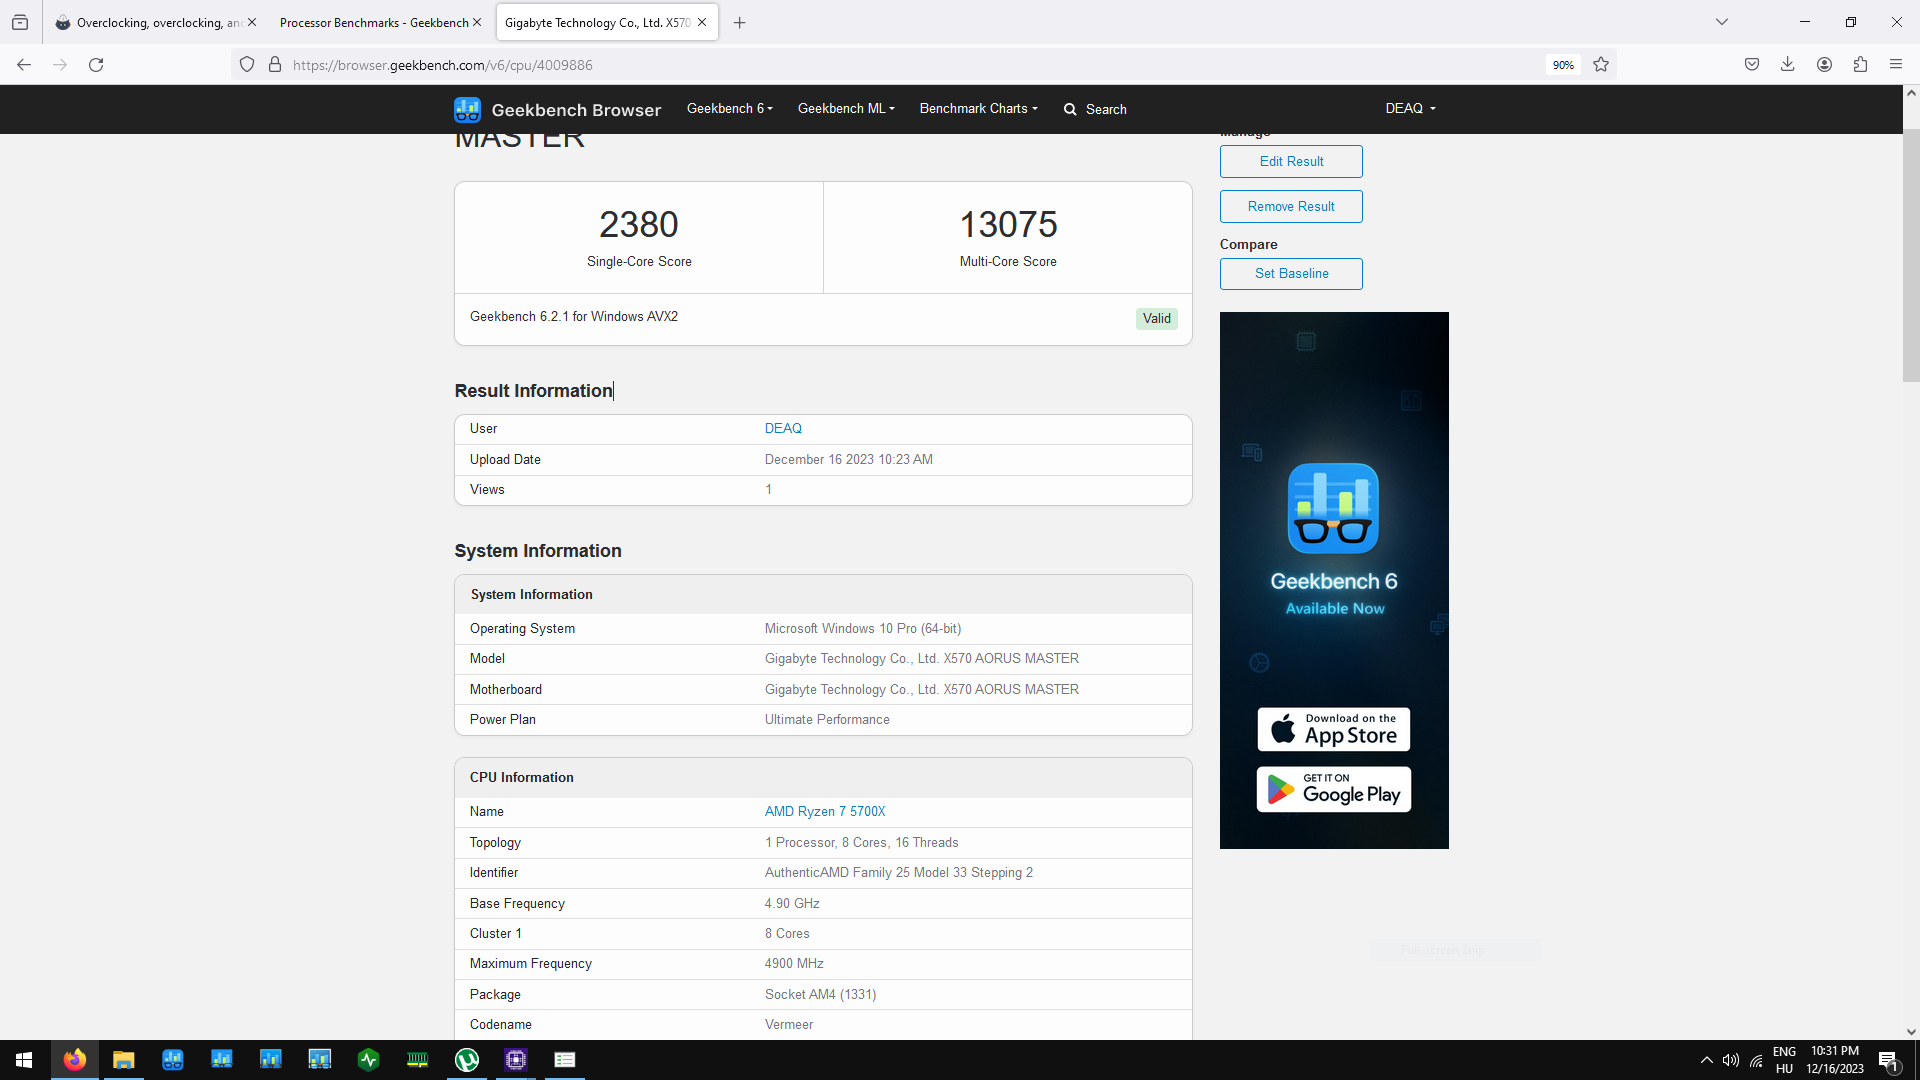Viewport: 1920px width, 1080px height.
Task: Click the search magnifier in Geekbench navbar
Action: pyautogui.click(x=1070, y=109)
